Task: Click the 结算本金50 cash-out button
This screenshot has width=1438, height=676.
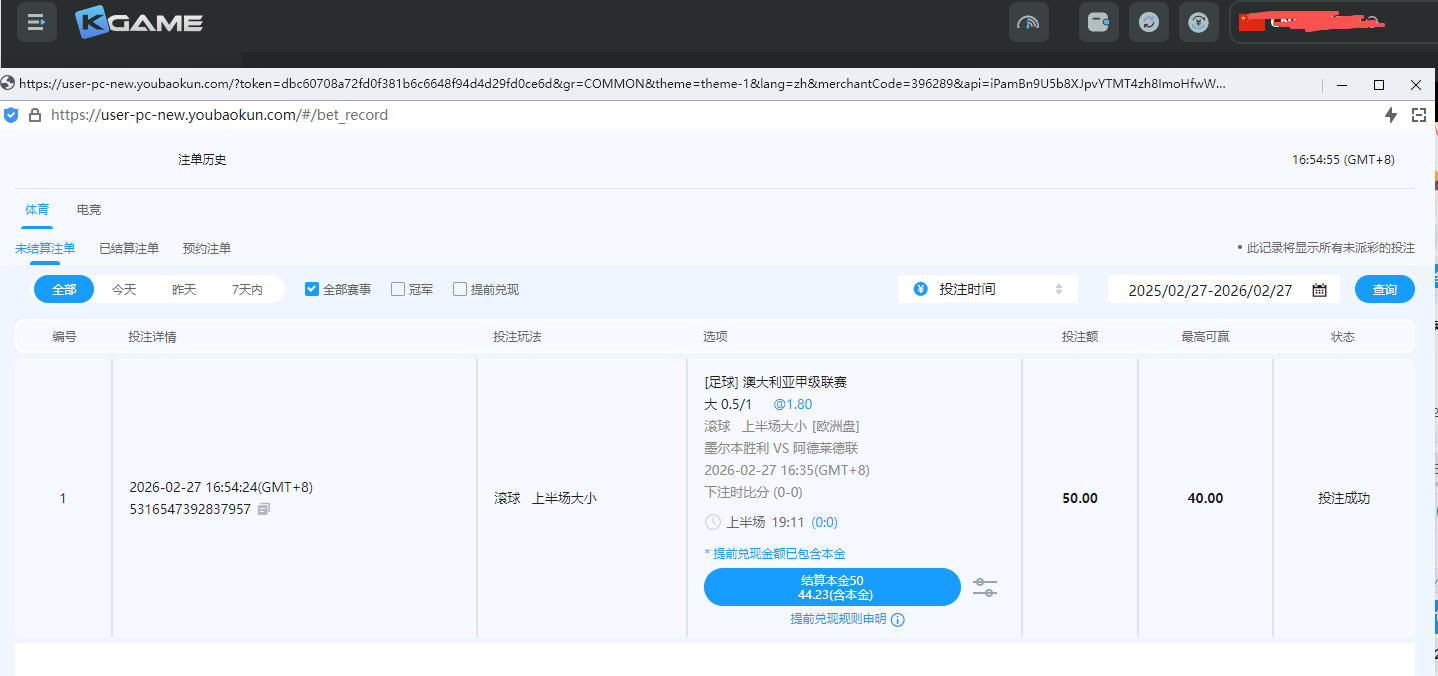Action: click(832, 587)
